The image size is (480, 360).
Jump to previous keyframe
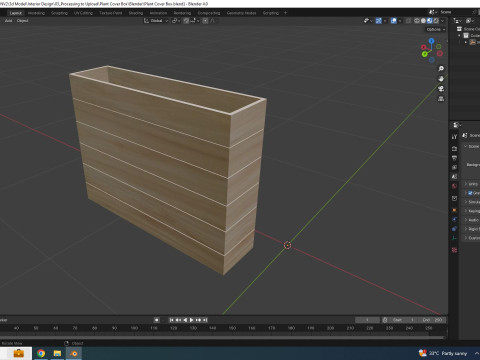tap(178, 320)
